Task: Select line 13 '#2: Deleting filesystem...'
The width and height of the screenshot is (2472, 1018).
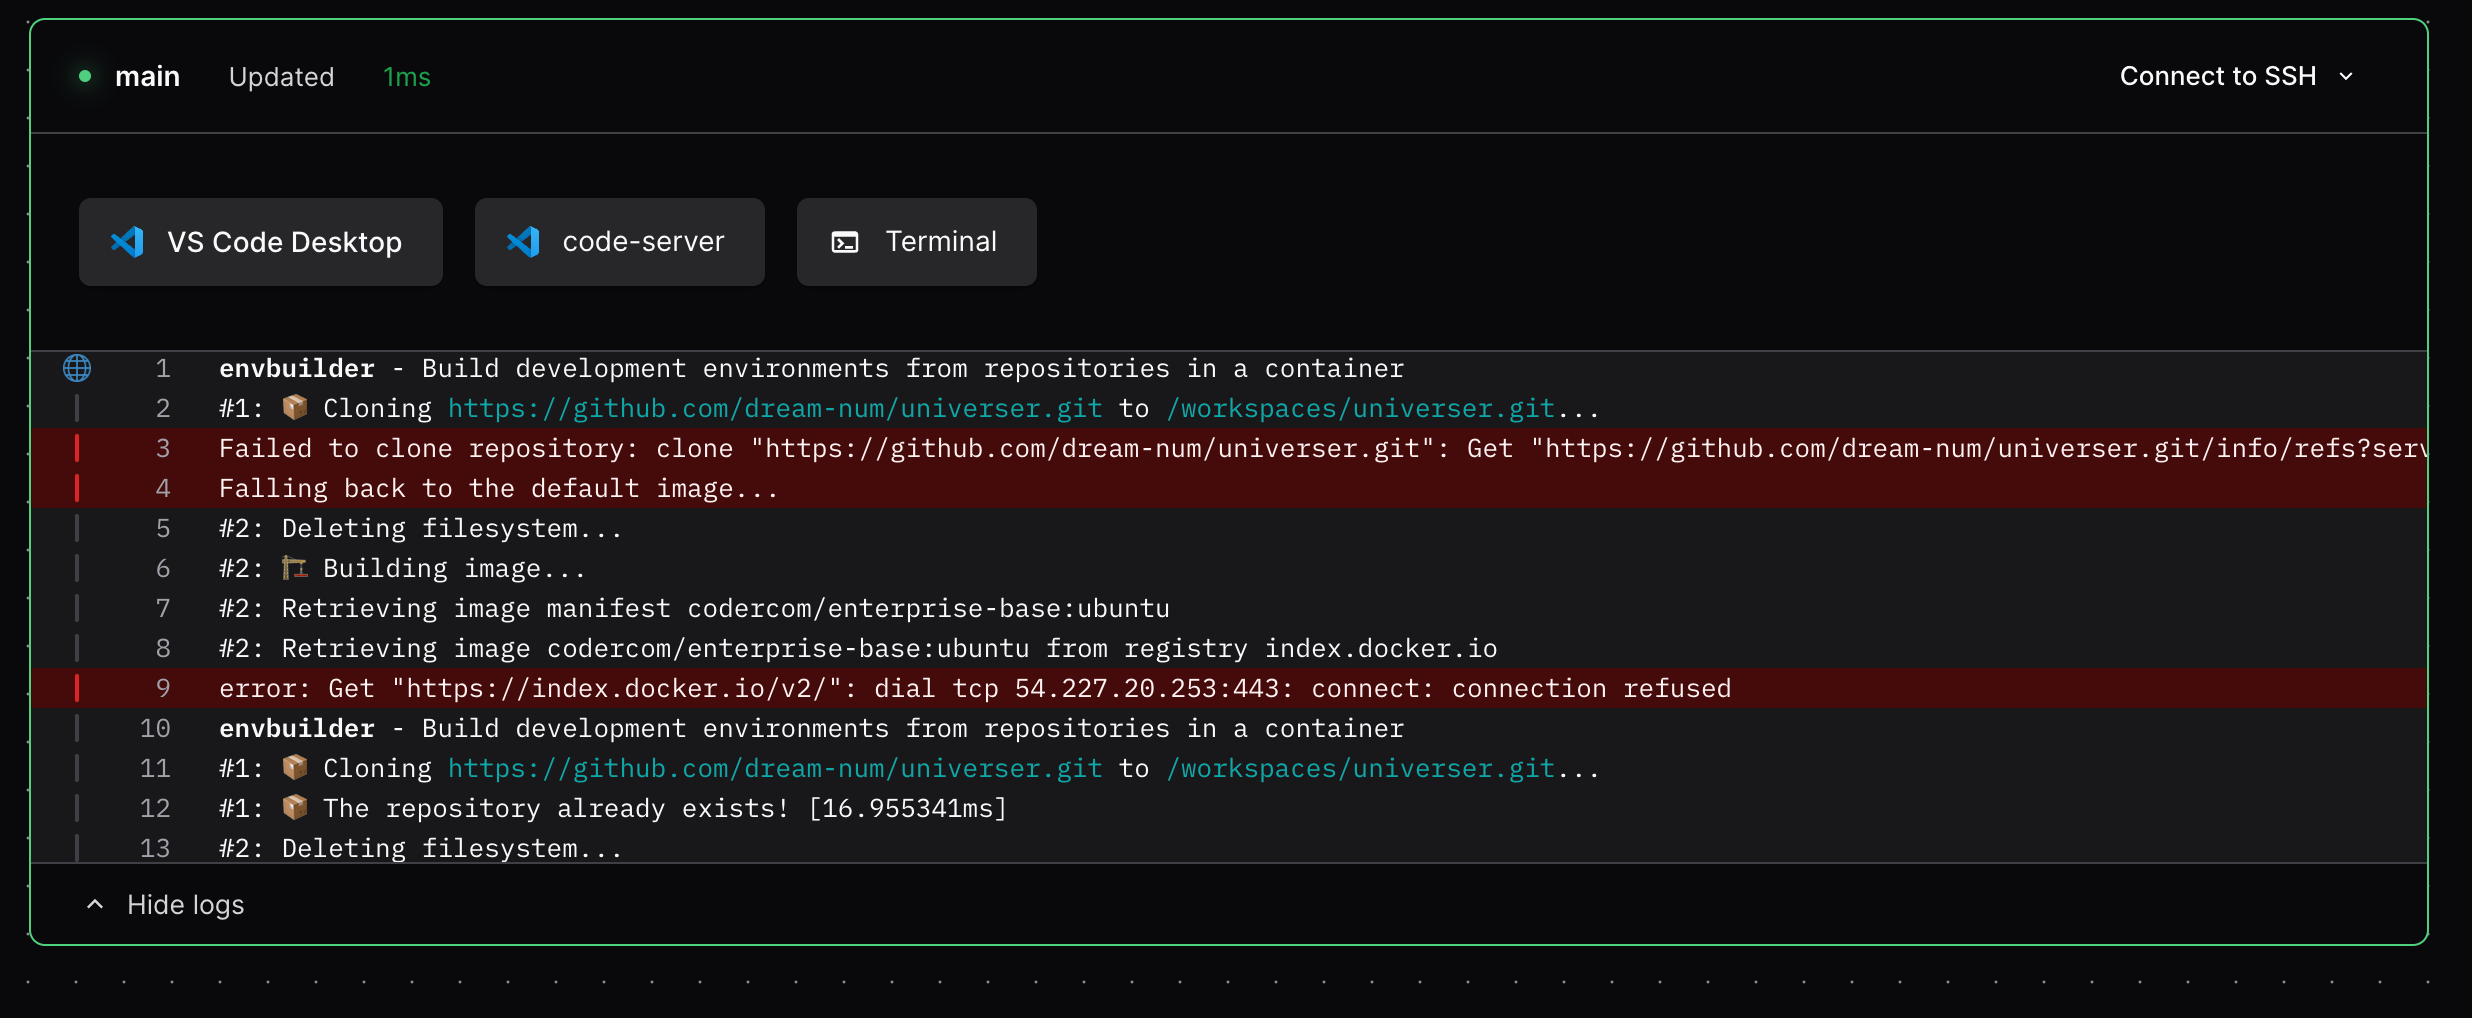Action: [1229, 846]
